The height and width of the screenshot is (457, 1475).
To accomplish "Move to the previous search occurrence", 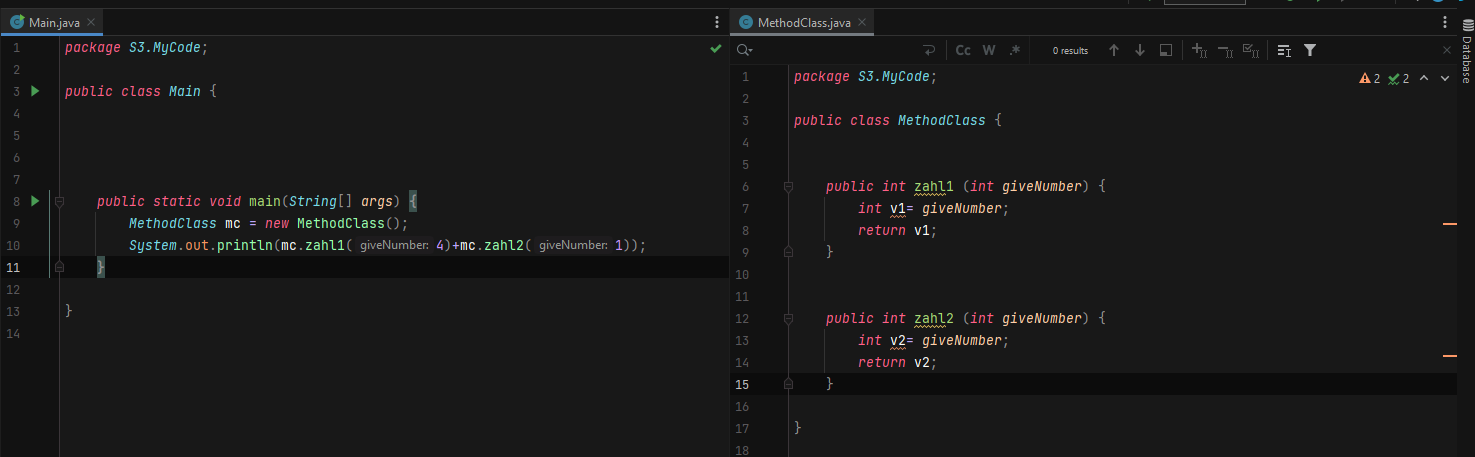I will pyautogui.click(x=1114, y=50).
